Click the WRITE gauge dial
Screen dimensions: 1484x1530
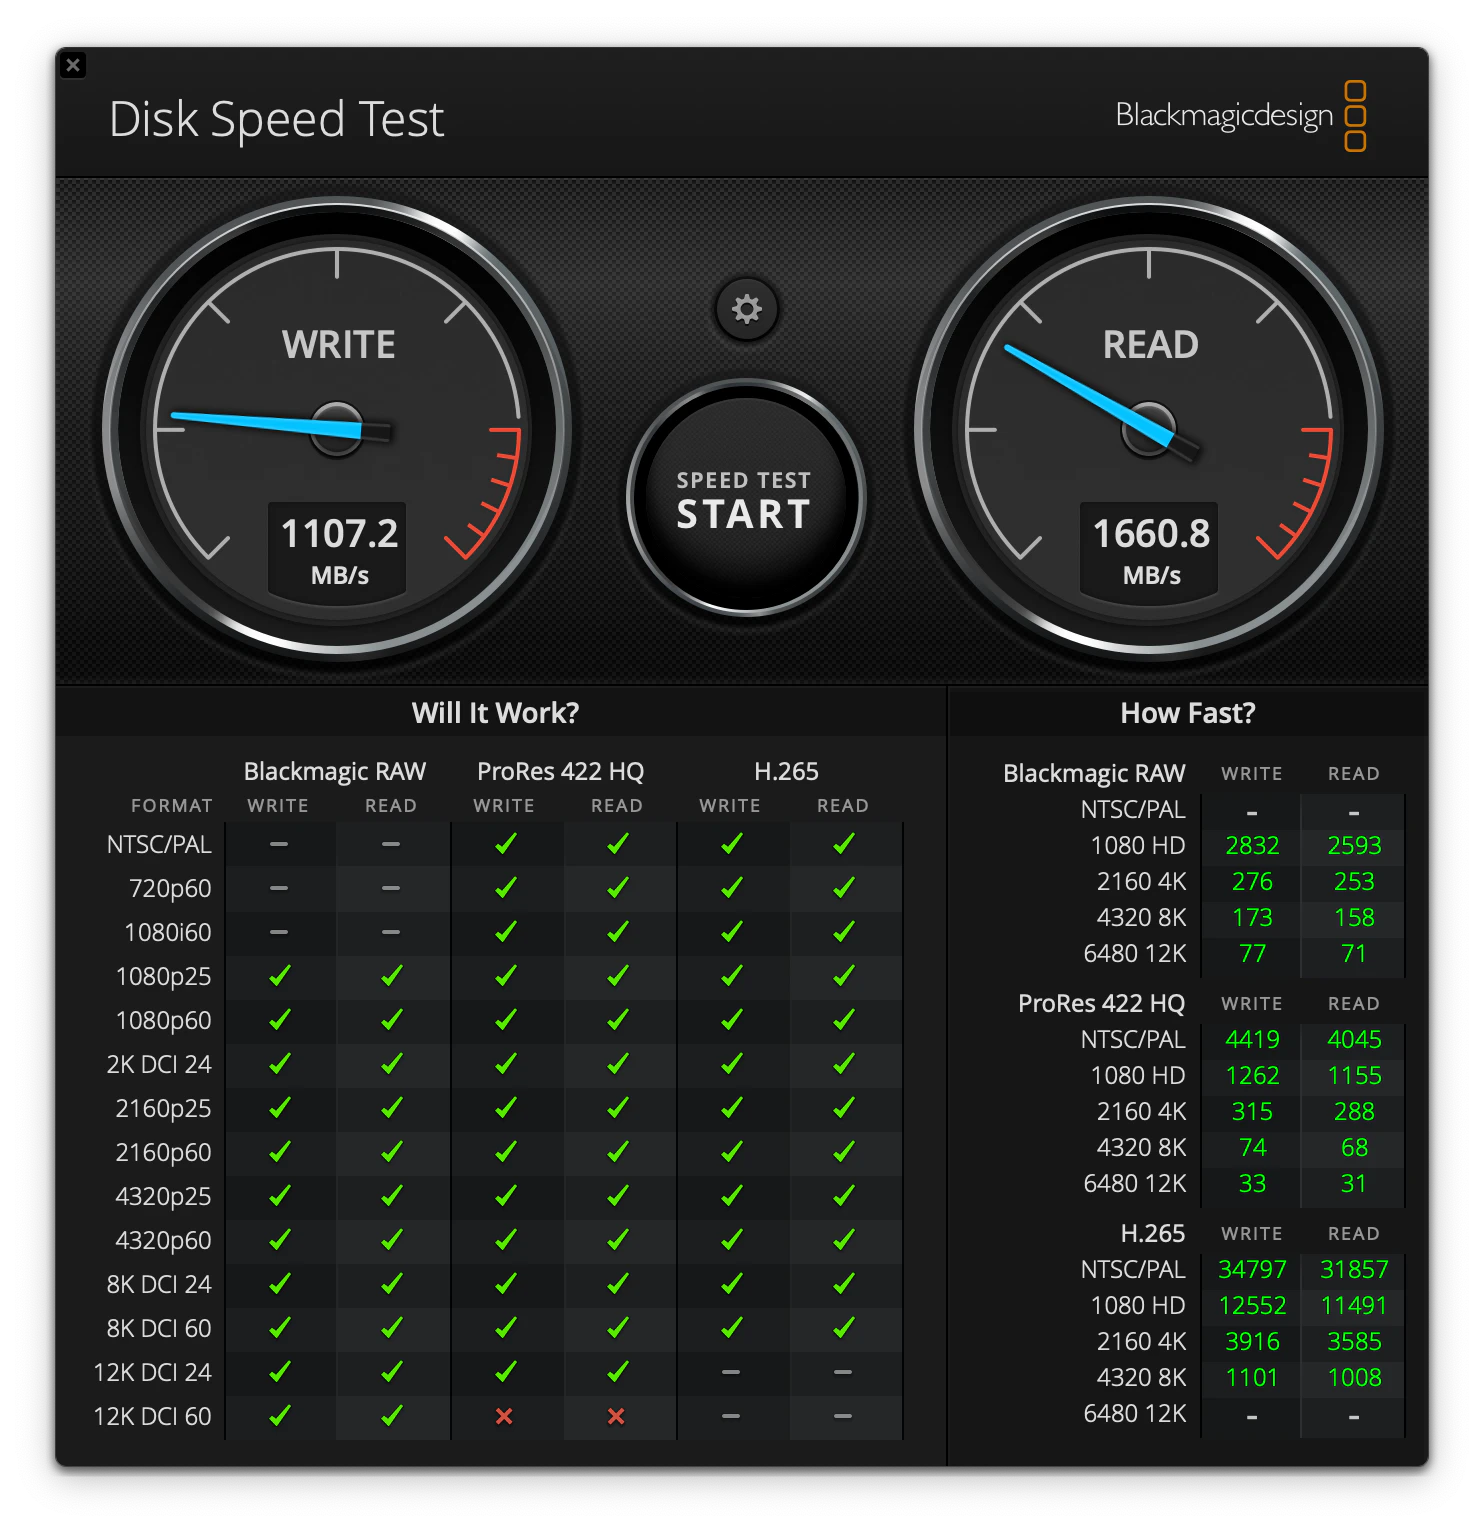coord(337,429)
